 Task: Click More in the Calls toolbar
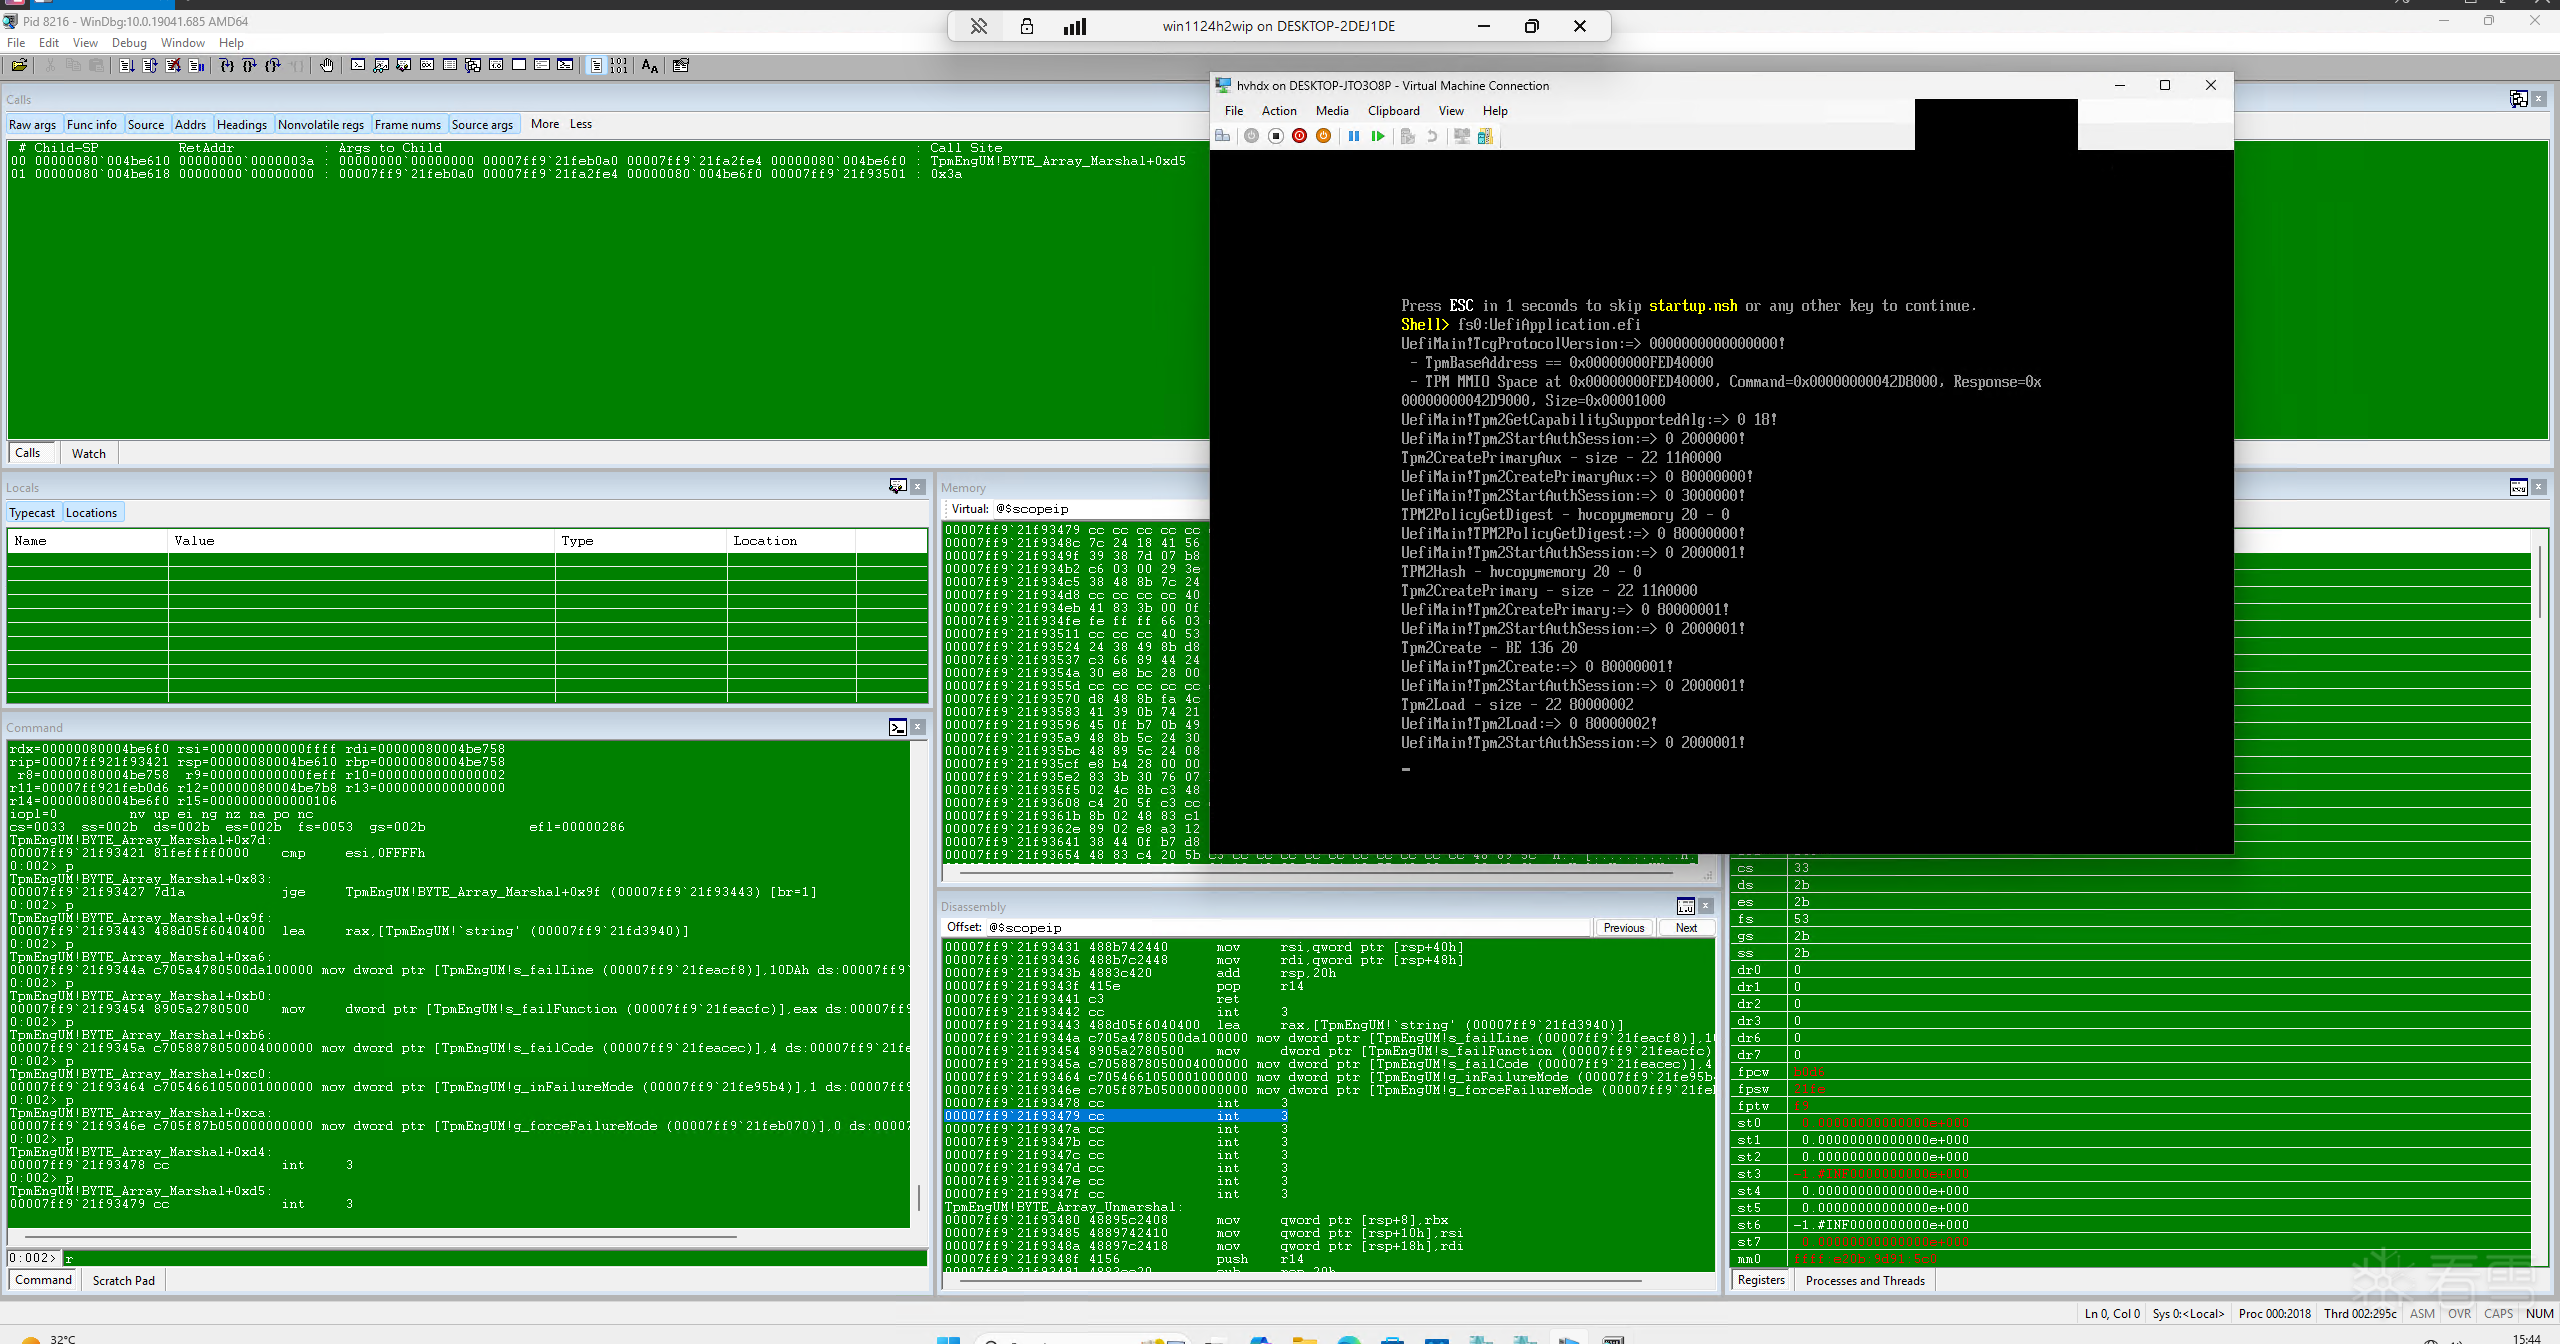545,124
